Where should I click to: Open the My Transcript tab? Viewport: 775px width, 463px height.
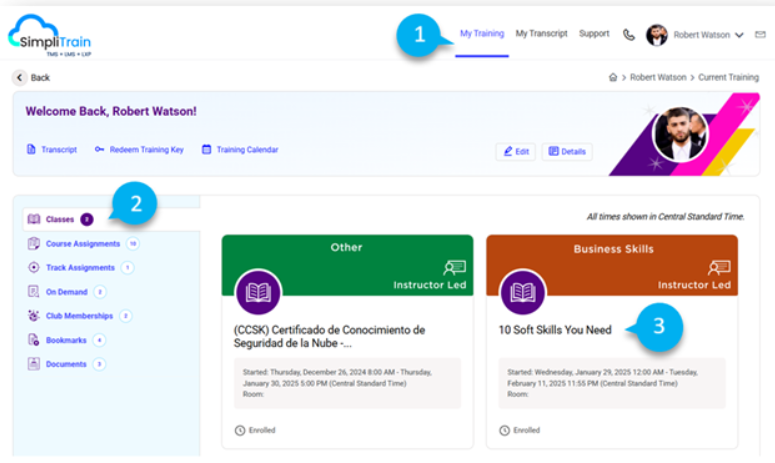click(x=541, y=34)
